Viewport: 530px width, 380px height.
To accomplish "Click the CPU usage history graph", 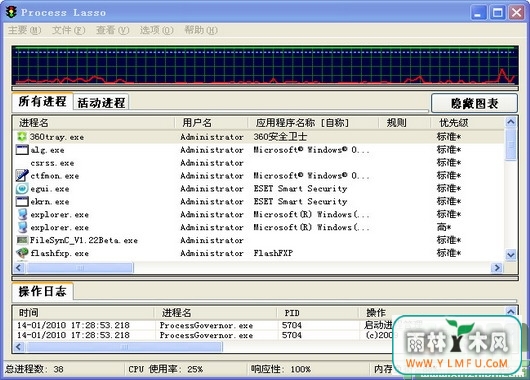I will pyautogui.click(x=265, y=65).
